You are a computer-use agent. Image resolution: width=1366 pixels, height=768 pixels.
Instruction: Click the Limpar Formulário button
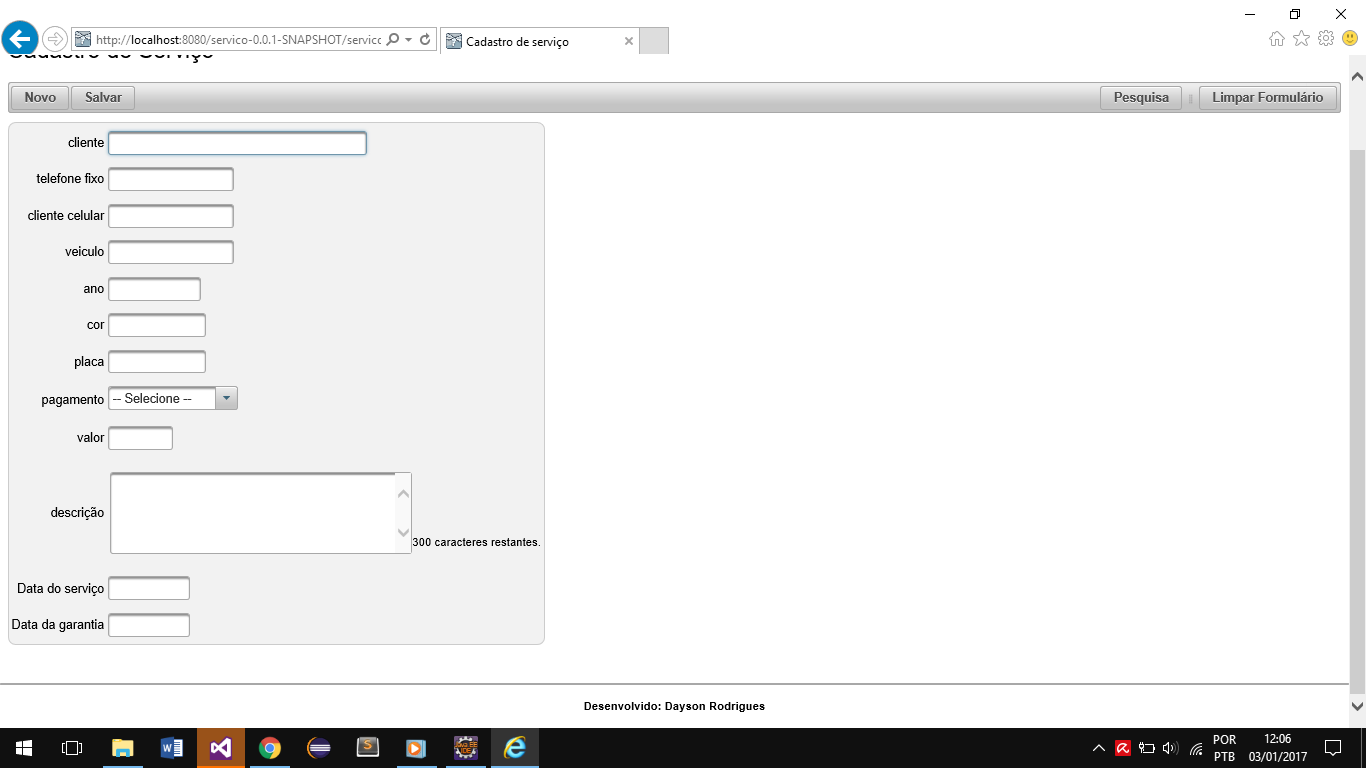[x=1267, y=98]
